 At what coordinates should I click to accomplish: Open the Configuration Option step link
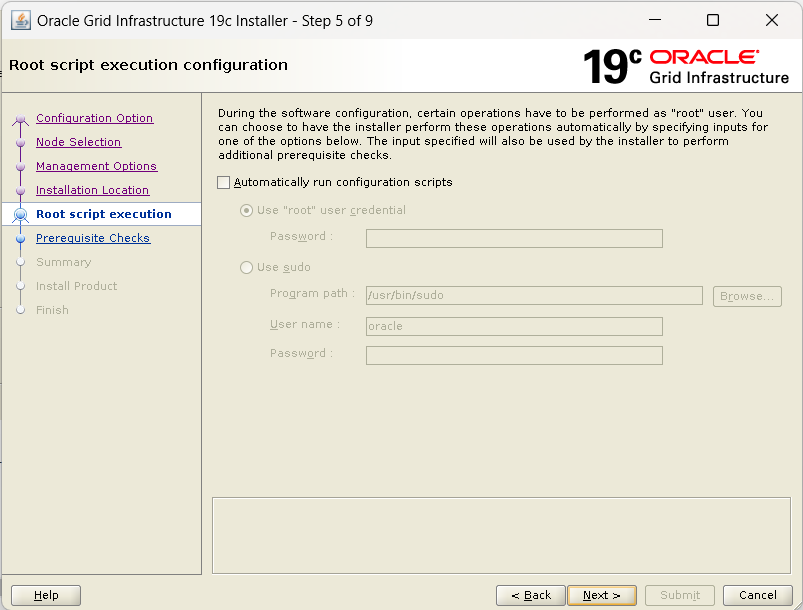[95, 118]
